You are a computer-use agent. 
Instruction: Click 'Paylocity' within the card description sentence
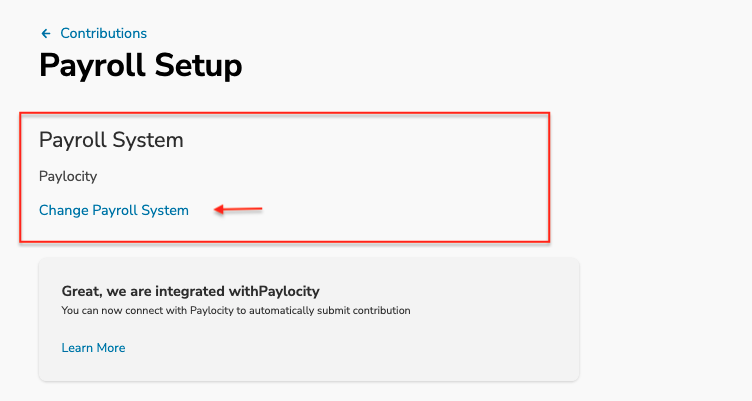click(x=212, y=310)
